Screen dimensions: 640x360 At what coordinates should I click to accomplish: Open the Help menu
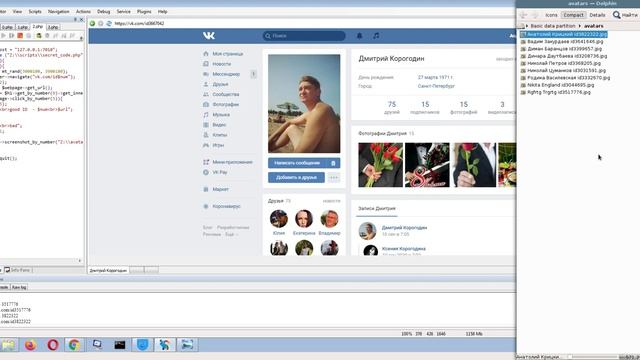point(162,11)
